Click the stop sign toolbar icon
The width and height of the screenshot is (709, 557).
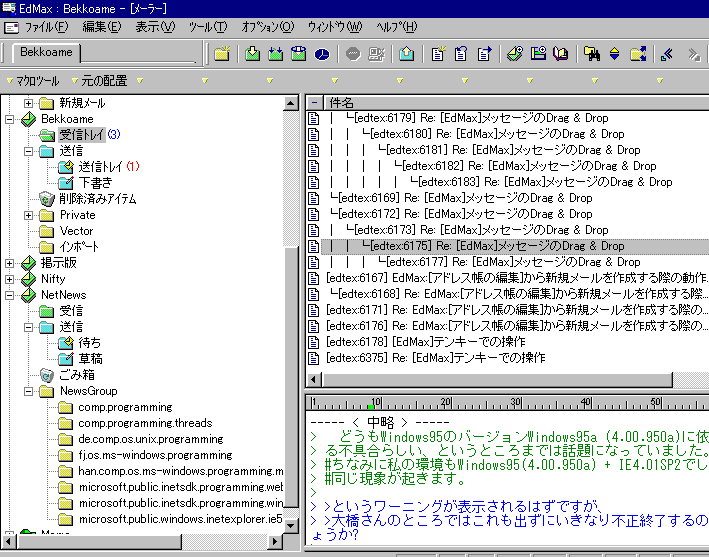(353, 54)
